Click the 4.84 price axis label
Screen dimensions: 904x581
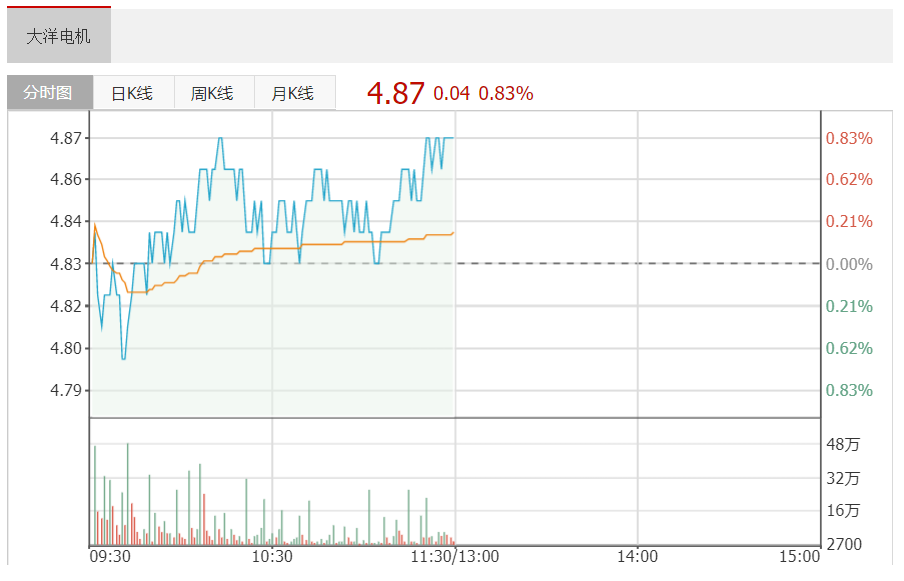(x=66, y=221)
